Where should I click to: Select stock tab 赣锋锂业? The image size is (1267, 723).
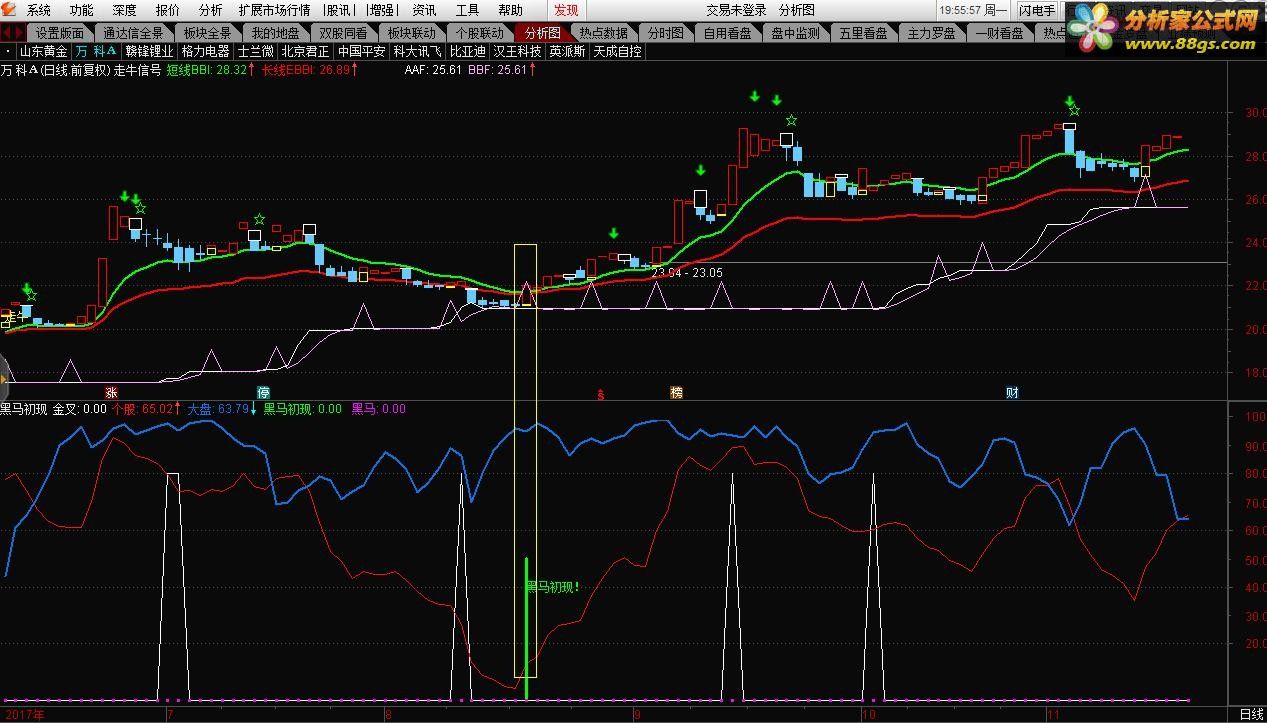pyautogui.click(x=149, y=51)
